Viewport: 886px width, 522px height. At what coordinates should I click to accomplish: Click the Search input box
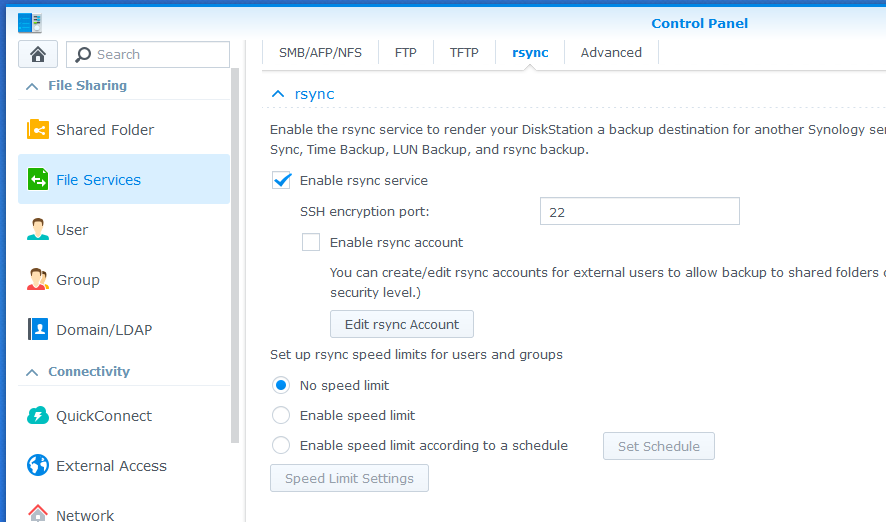[148, 54]
